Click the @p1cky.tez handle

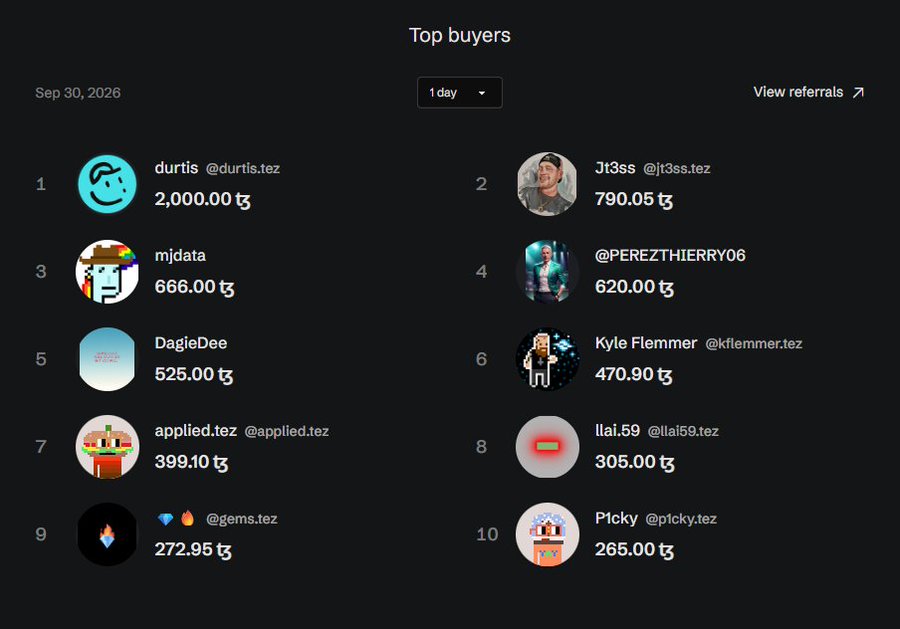point(681,519)
